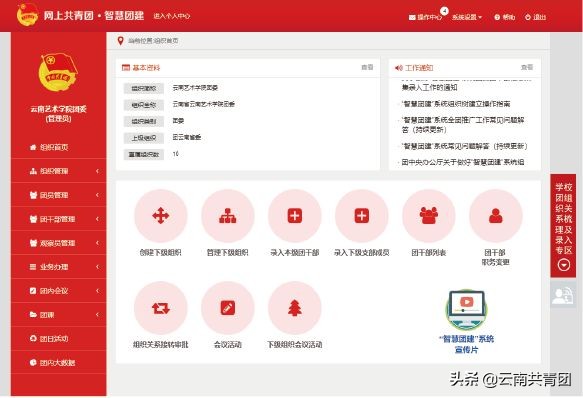
Task: Open the 系统设置 dropdown
Action: [x=467, y=17]
